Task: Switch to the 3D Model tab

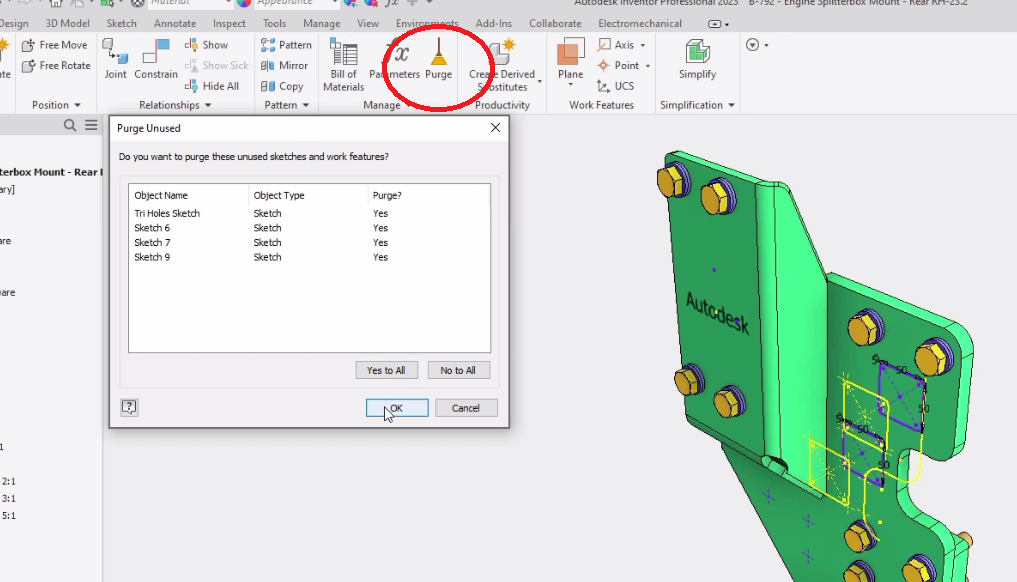Action: pyautogui.click(x=67, y=23)
